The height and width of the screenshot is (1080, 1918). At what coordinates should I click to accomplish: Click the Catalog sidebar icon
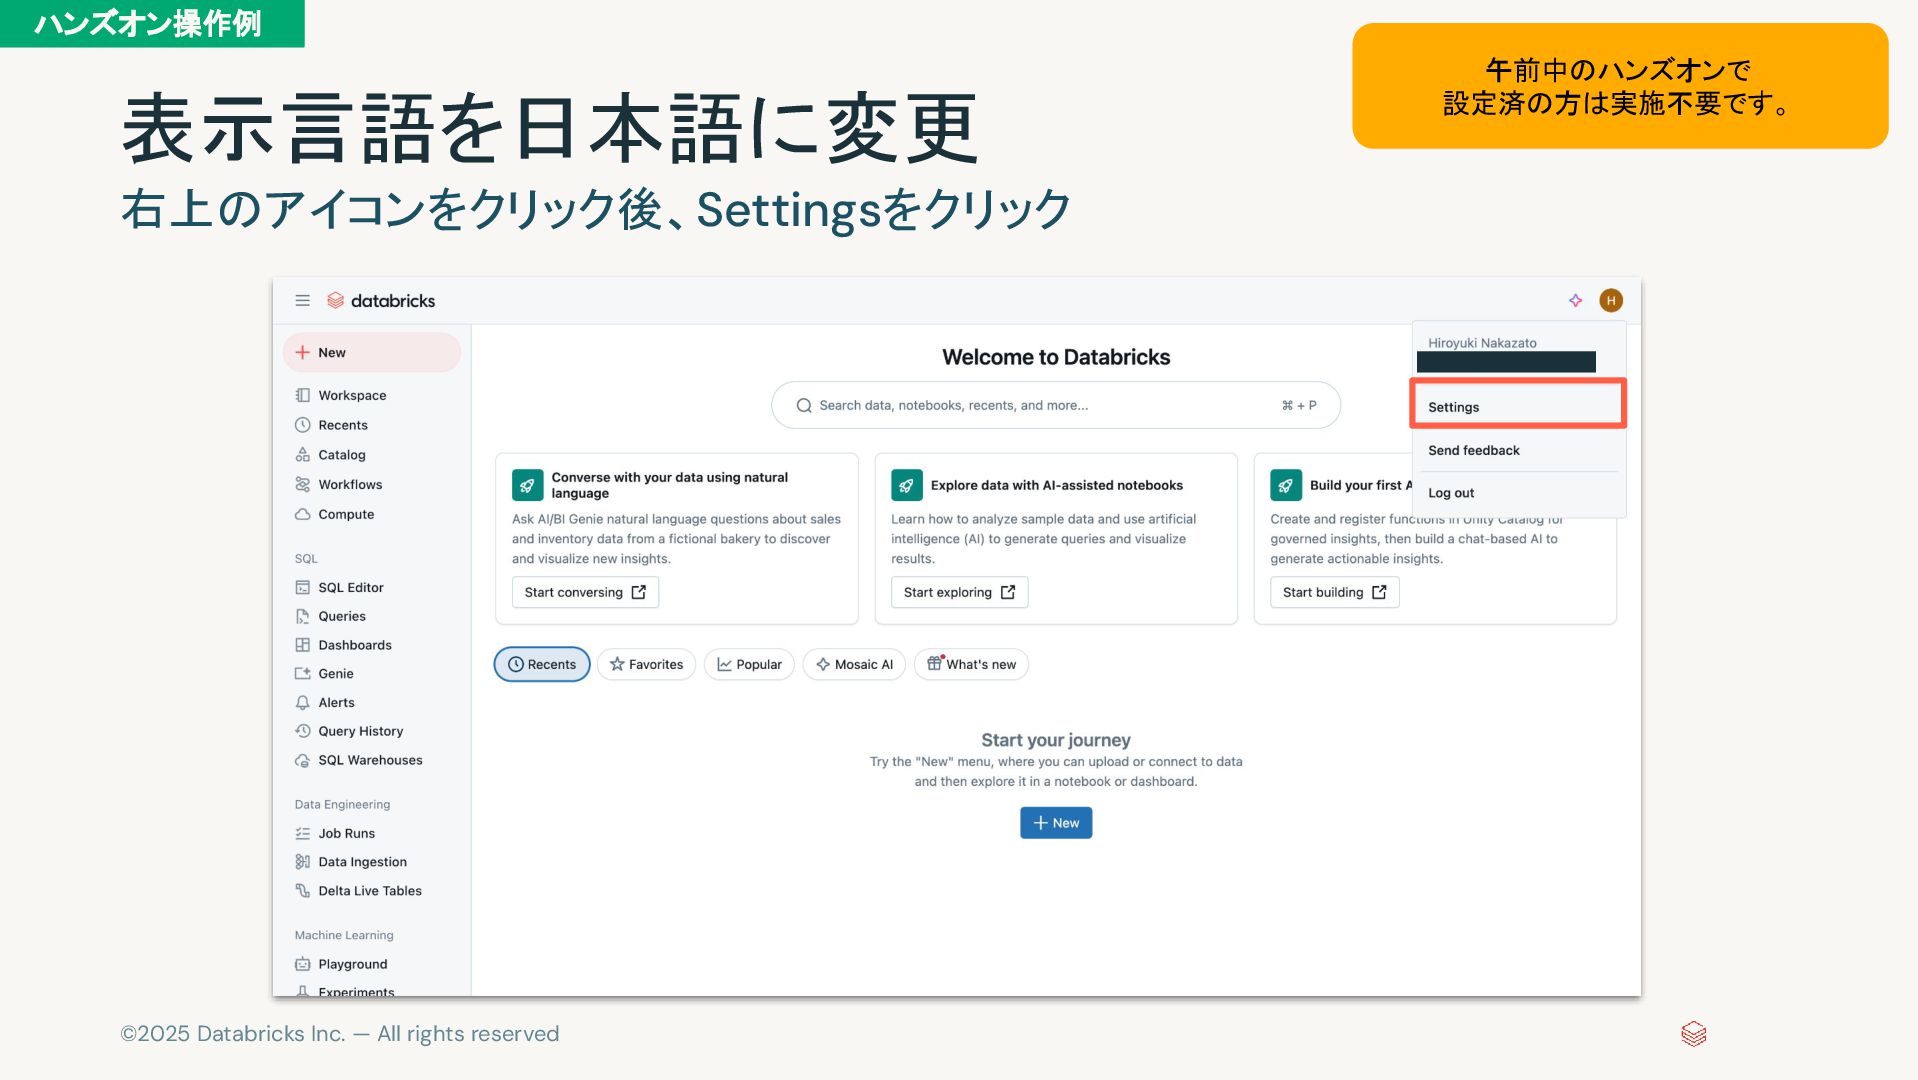[x=302, y=455]
